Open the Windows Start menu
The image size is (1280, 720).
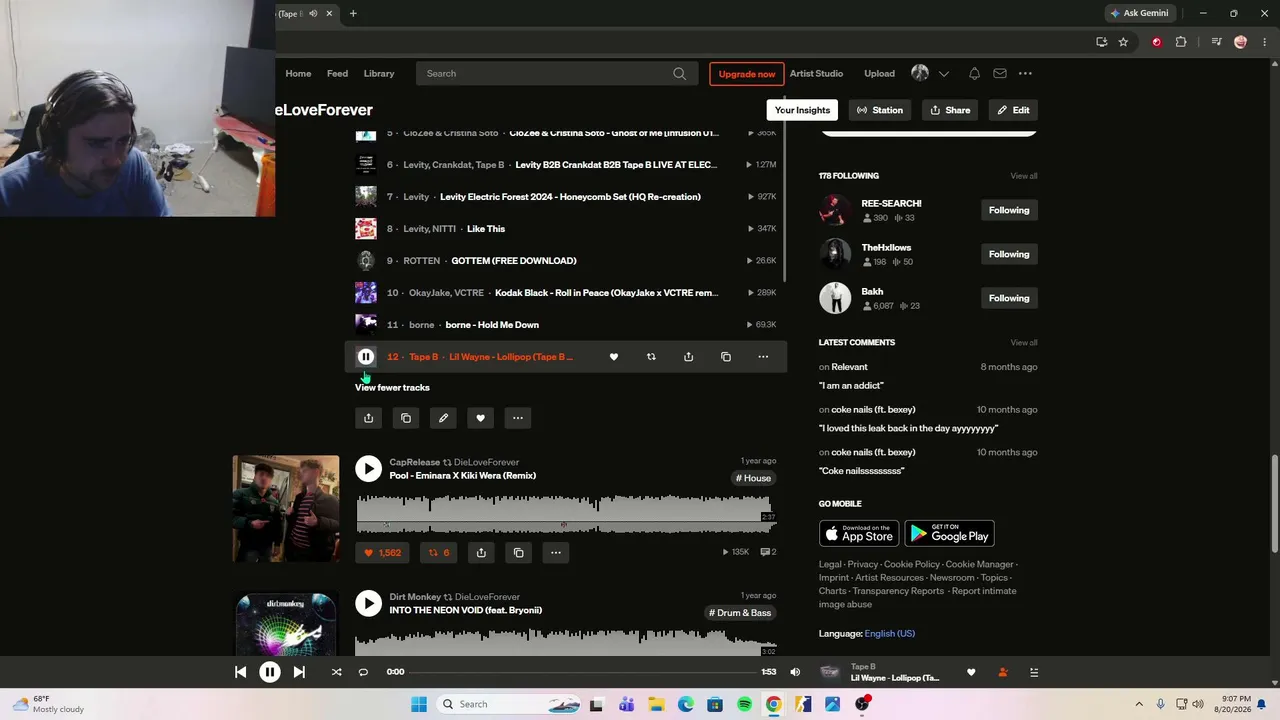click(419, 705)
